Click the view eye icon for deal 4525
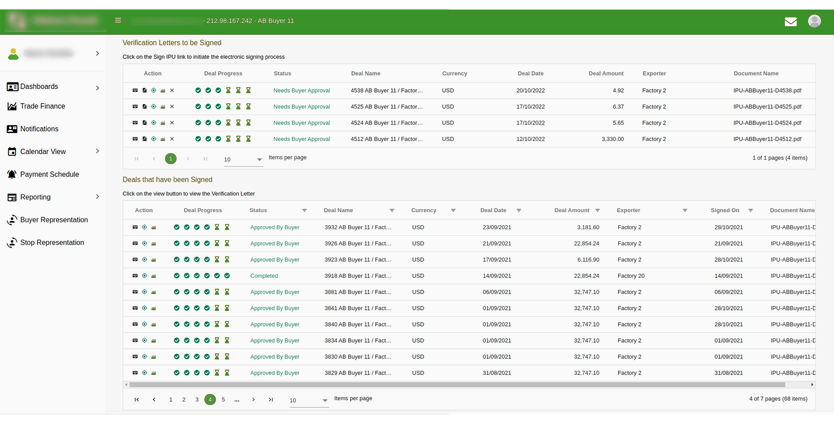The height and width of the screenshot is (423, 834). (153, 106)
